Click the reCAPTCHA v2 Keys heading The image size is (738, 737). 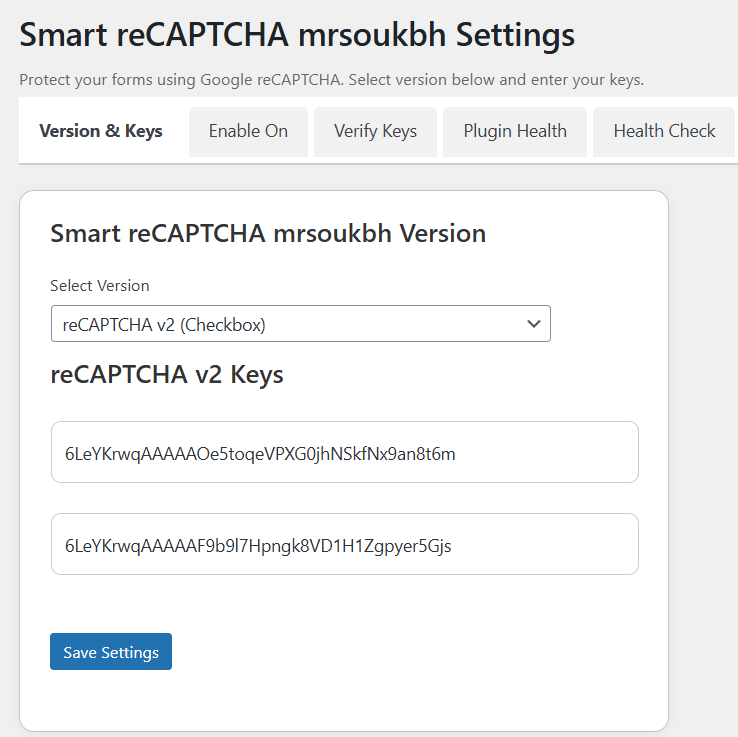click(167, 375)
